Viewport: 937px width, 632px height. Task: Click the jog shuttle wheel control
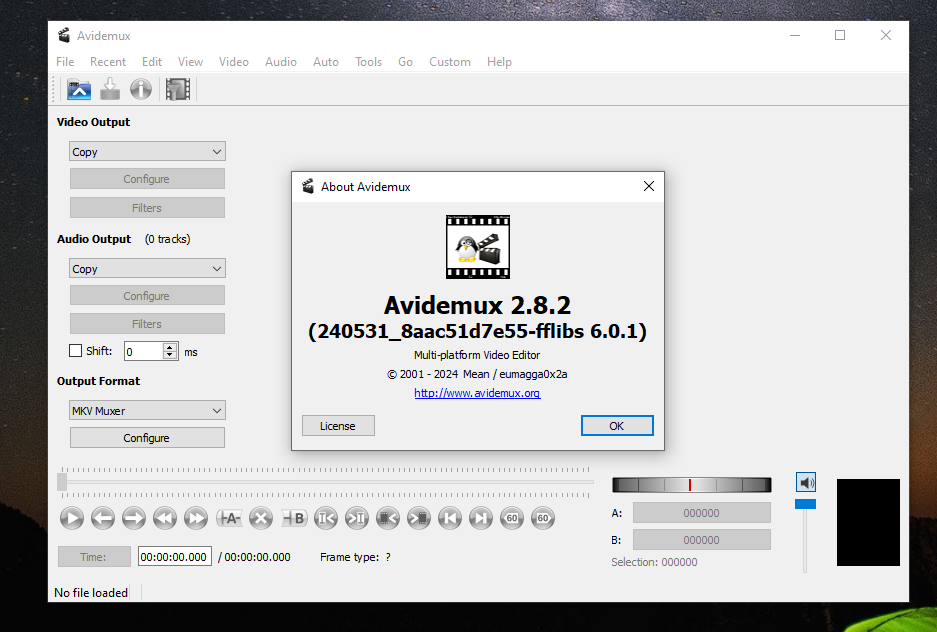(x=691, y=484)
